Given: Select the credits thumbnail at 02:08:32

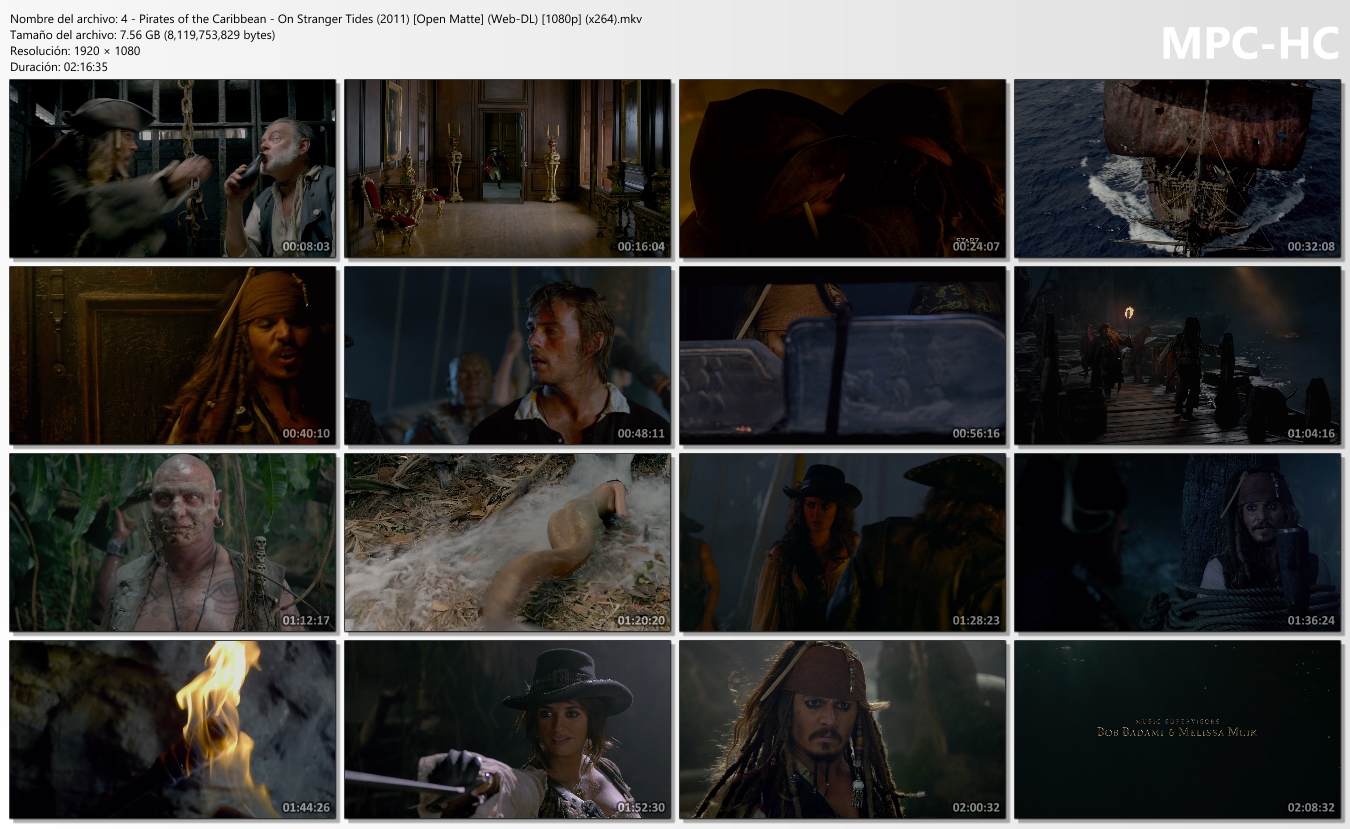Looking at the screenshot, I should [1178, 730].
